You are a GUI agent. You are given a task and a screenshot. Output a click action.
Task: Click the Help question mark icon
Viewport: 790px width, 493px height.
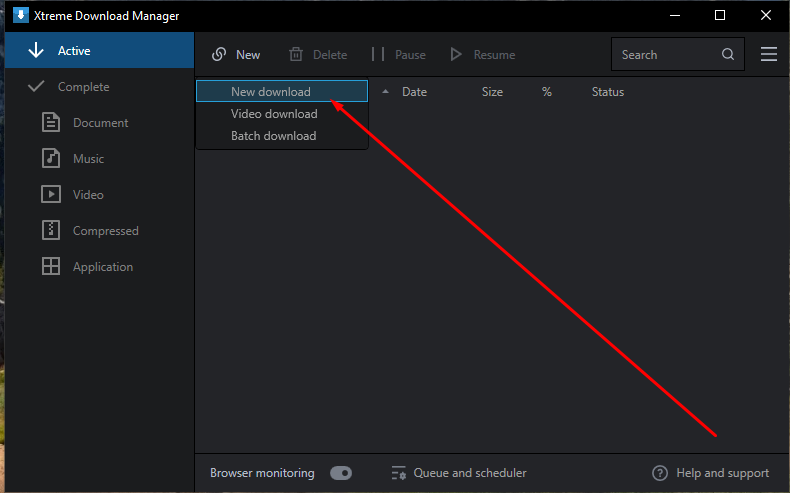click(660, 473)
